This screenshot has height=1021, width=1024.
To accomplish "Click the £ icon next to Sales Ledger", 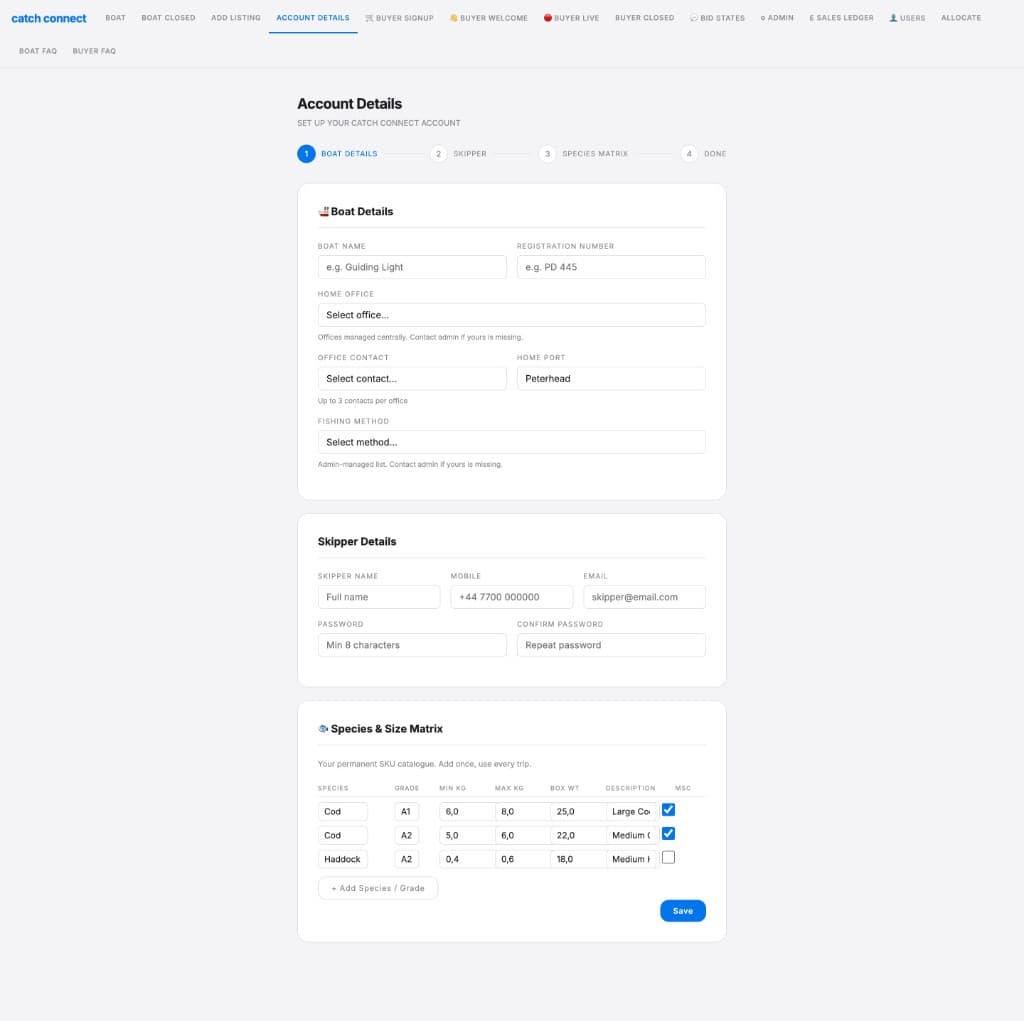I will [811, 17].
